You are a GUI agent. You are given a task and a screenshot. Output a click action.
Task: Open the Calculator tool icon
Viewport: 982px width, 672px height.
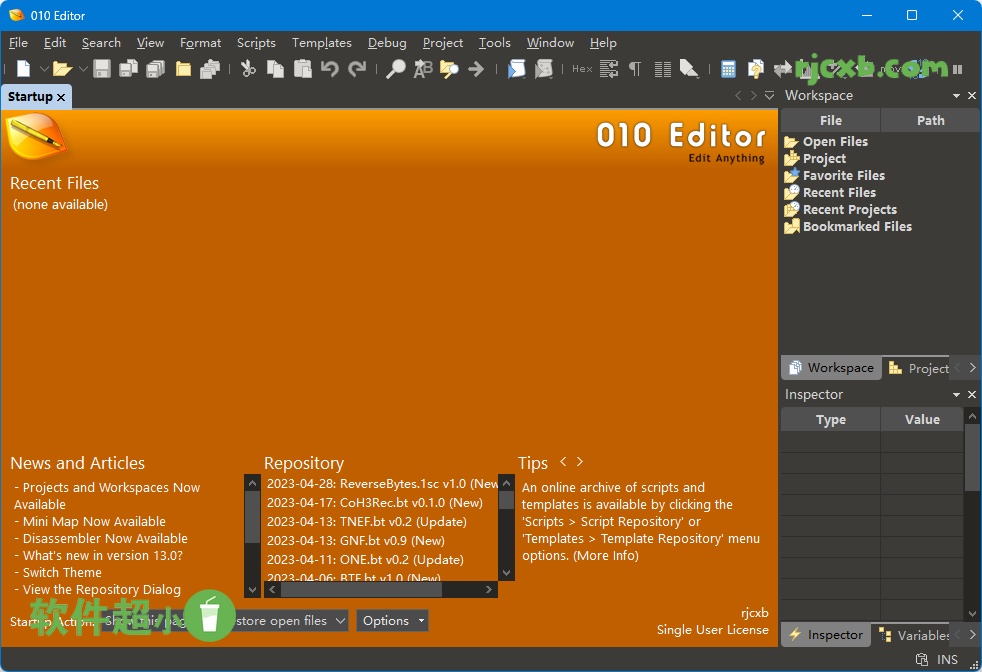pos(727,68)
